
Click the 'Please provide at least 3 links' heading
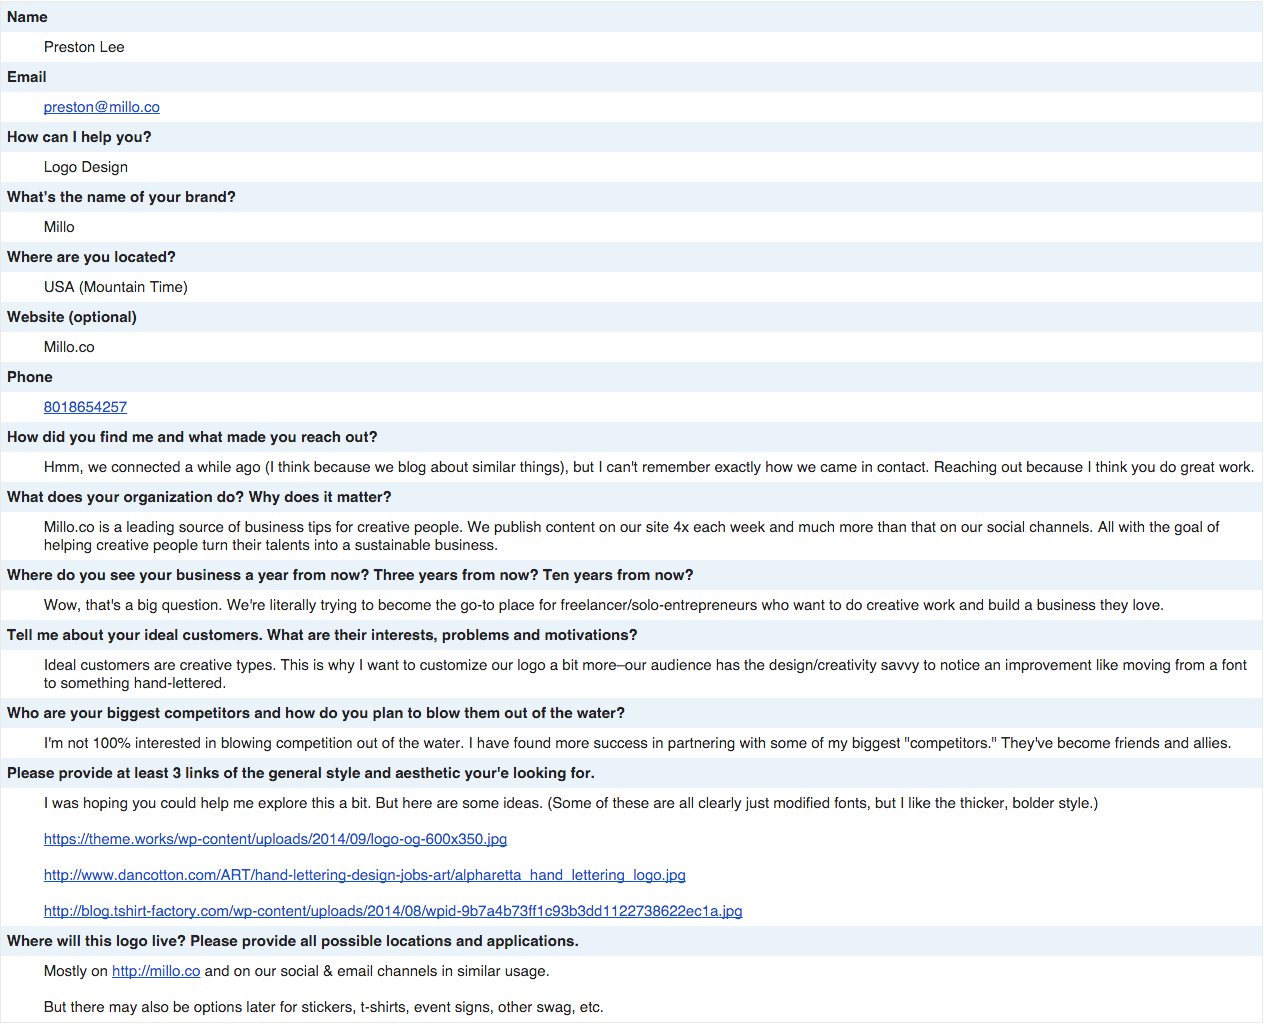(301, 773)
